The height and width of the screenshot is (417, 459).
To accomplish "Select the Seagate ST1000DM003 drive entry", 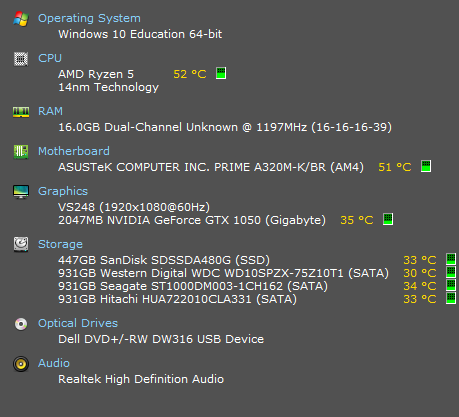I will 193,286.
